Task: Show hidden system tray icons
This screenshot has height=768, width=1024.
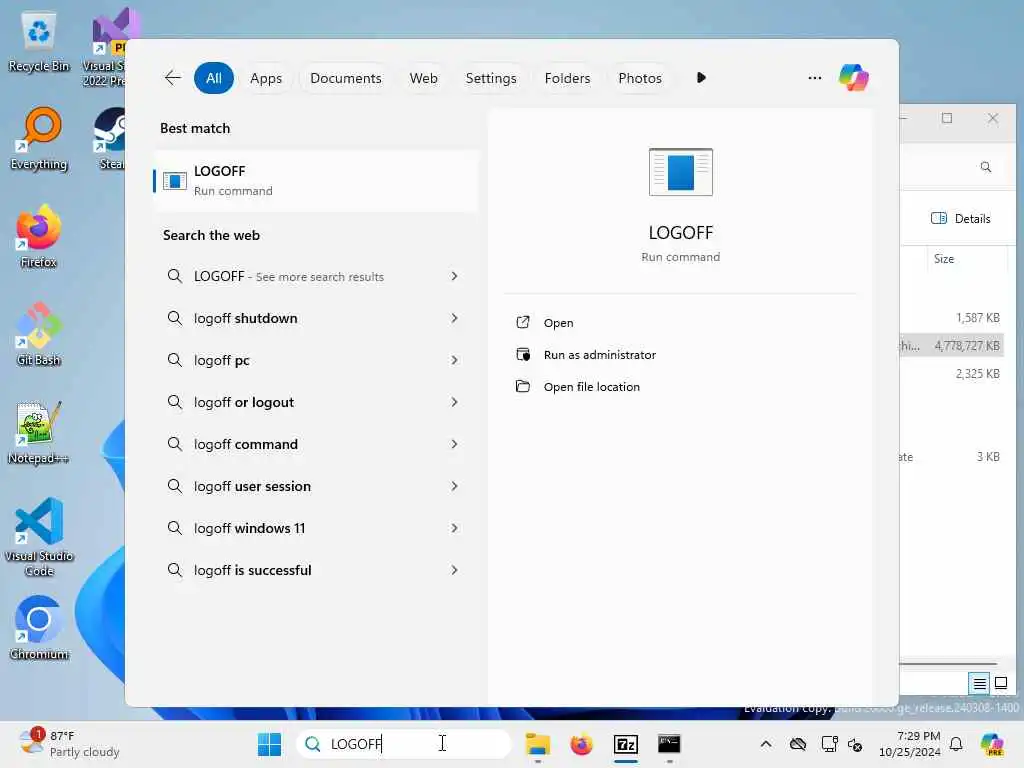Action: click(x=765, y=744)
